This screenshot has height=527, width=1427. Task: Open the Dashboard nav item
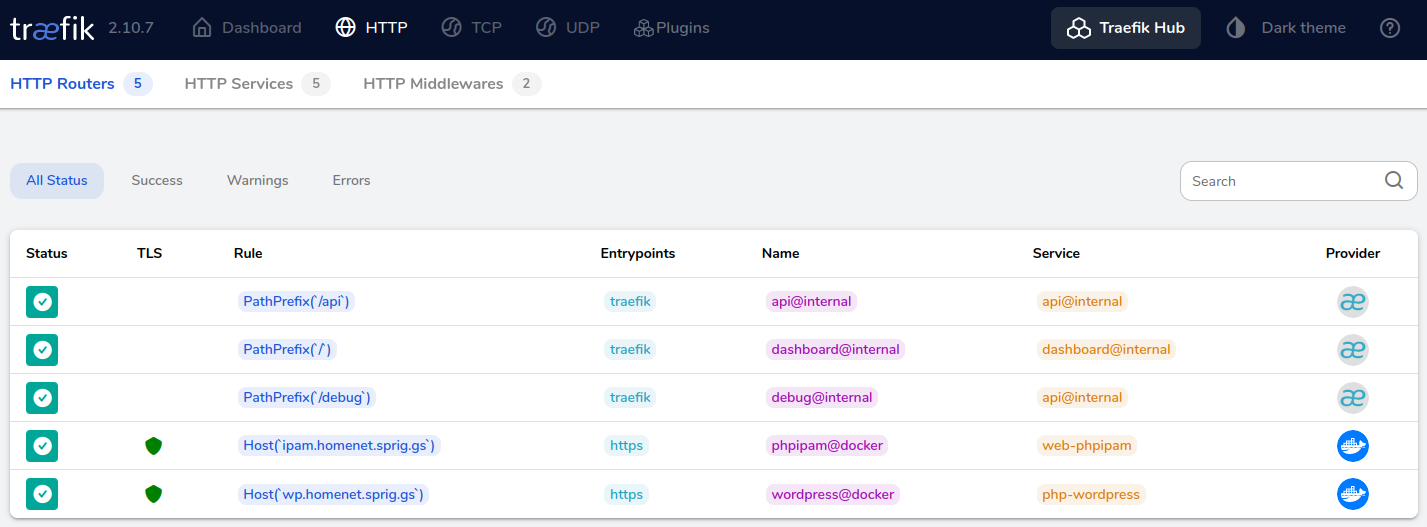[x=246, y=28]
